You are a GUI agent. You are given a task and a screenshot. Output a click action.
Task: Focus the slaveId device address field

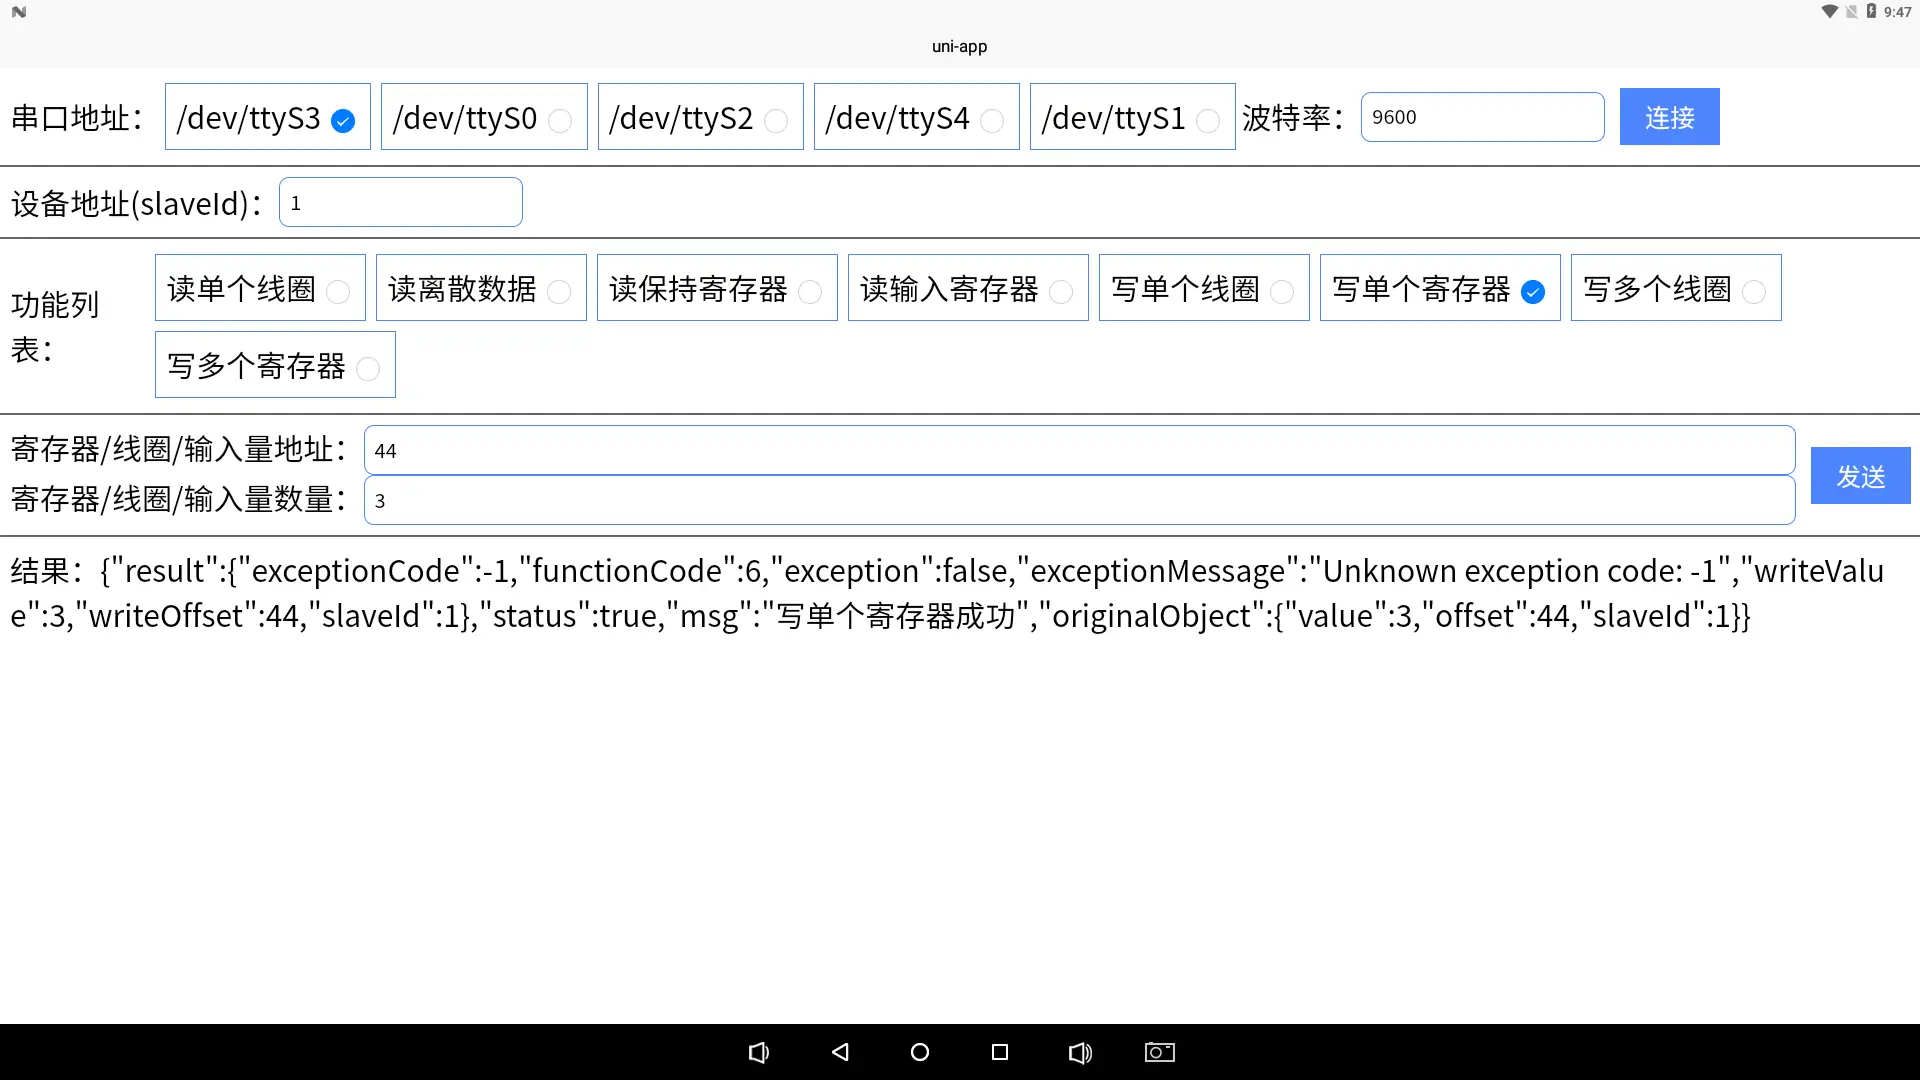(x=400, y=202)
